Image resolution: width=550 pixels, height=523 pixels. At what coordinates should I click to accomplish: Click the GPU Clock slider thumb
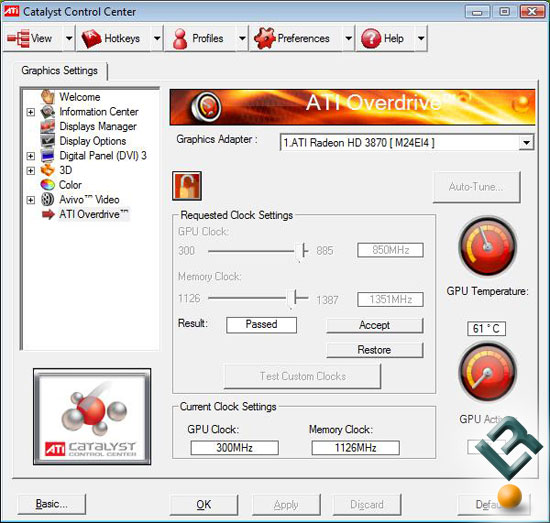(300, 251)
